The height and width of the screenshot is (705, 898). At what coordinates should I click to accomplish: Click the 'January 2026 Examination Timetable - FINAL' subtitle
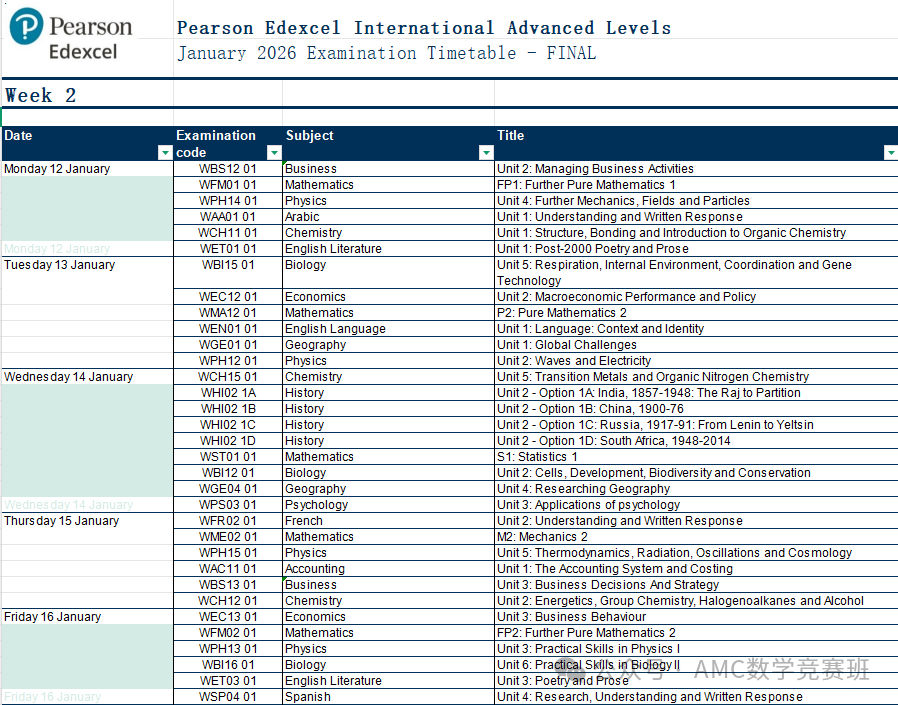click(x=386, y=54)
